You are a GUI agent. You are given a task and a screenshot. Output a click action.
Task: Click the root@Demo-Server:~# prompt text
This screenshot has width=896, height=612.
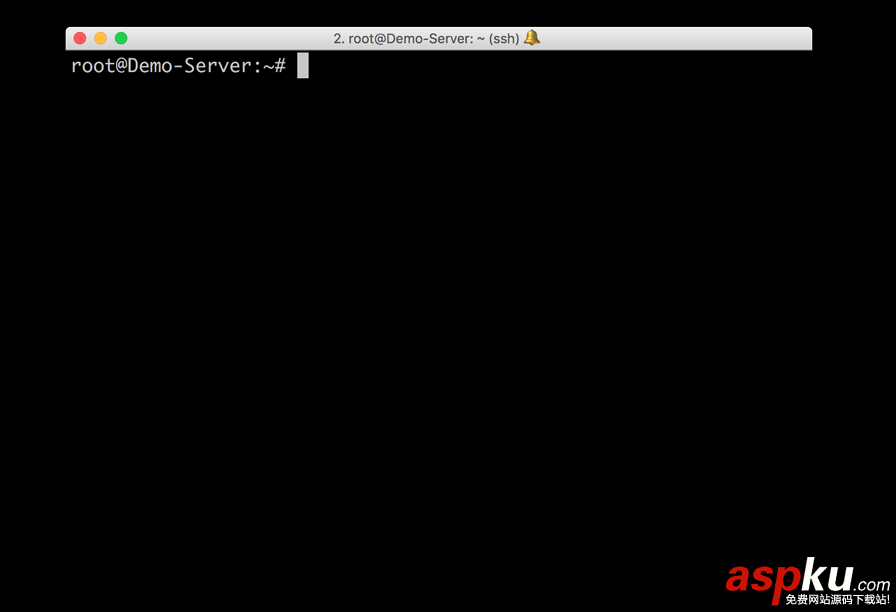click(178, 66)
